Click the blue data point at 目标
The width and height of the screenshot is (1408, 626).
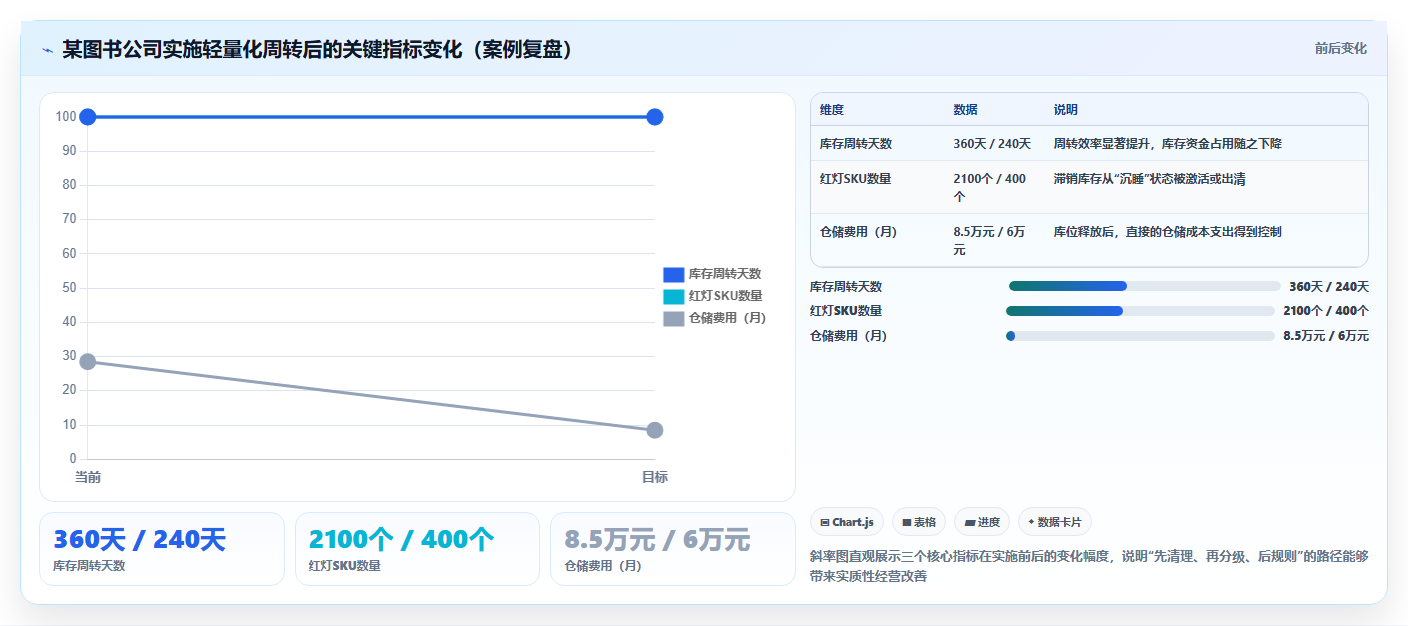[x=655, y=117]
